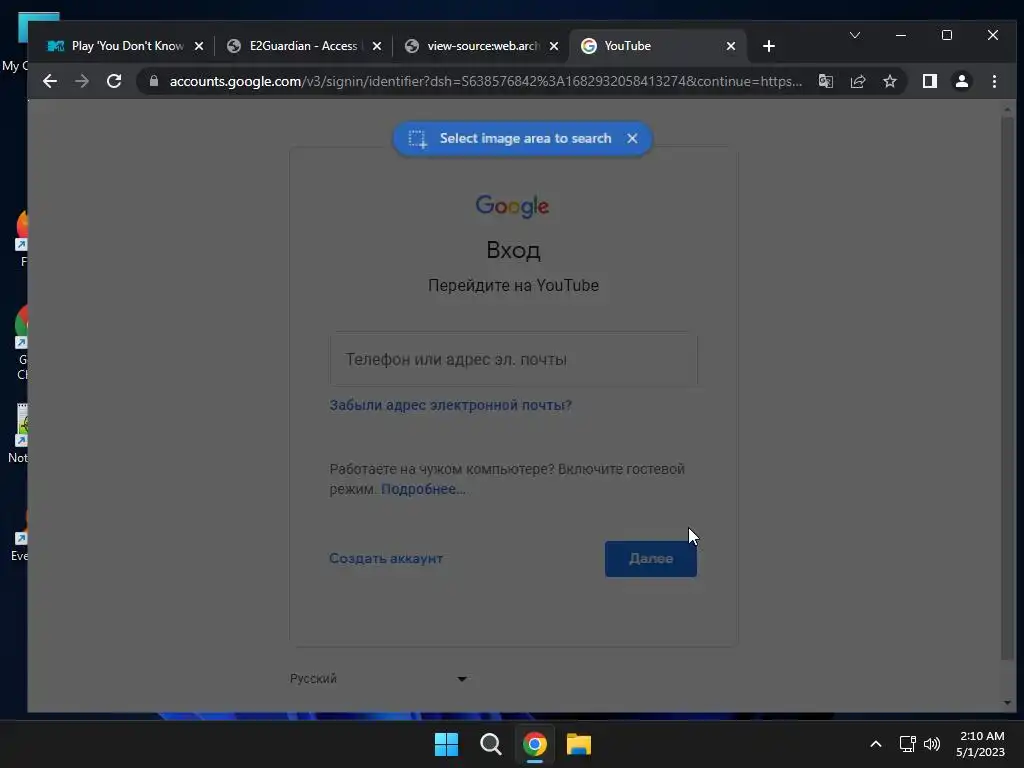Click the address bar URL

click(x=486, y=81)
